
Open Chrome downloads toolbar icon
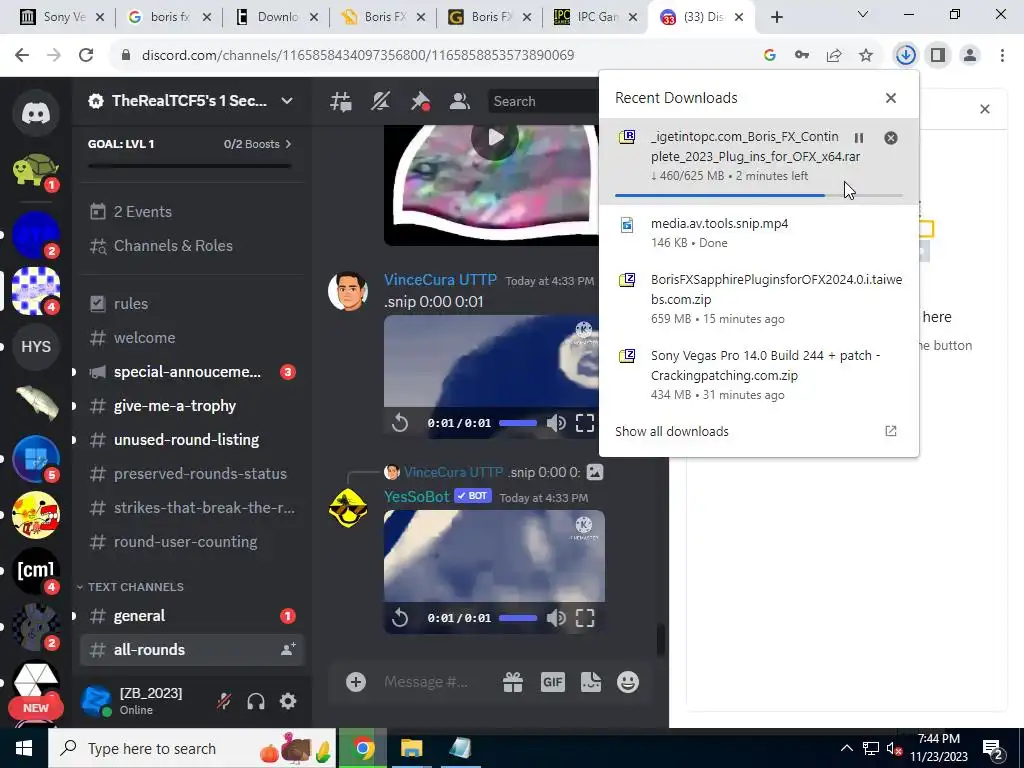(906, 55)
